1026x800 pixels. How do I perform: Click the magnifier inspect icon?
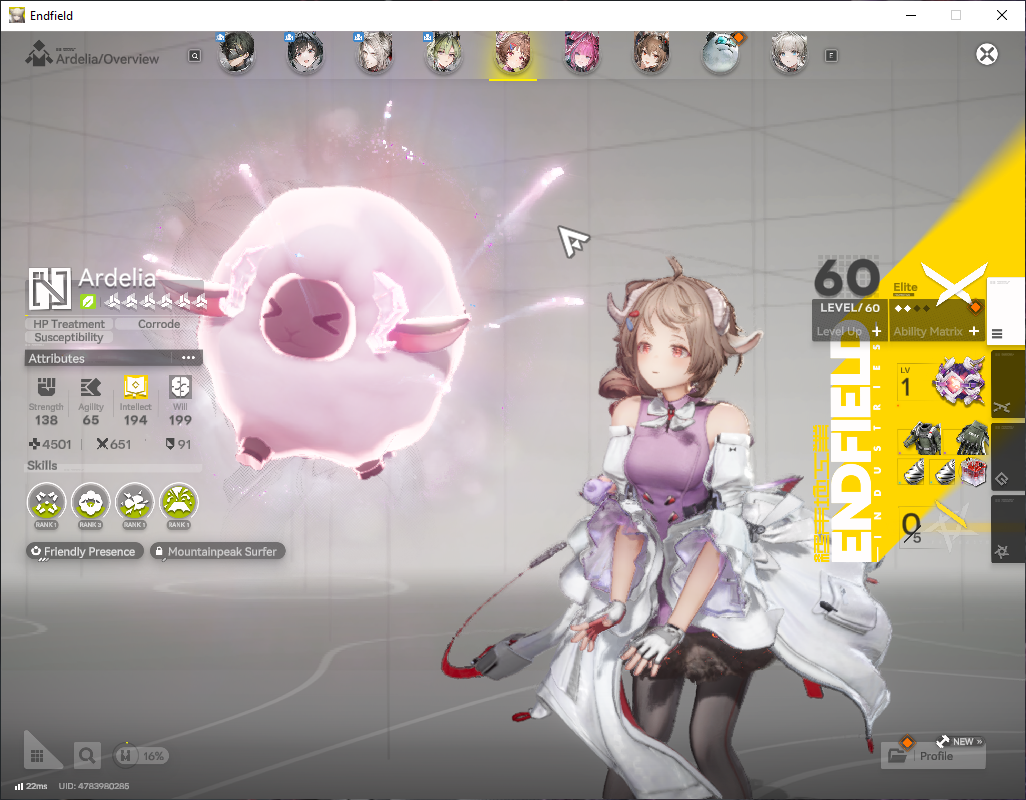(x=87, y=756)
